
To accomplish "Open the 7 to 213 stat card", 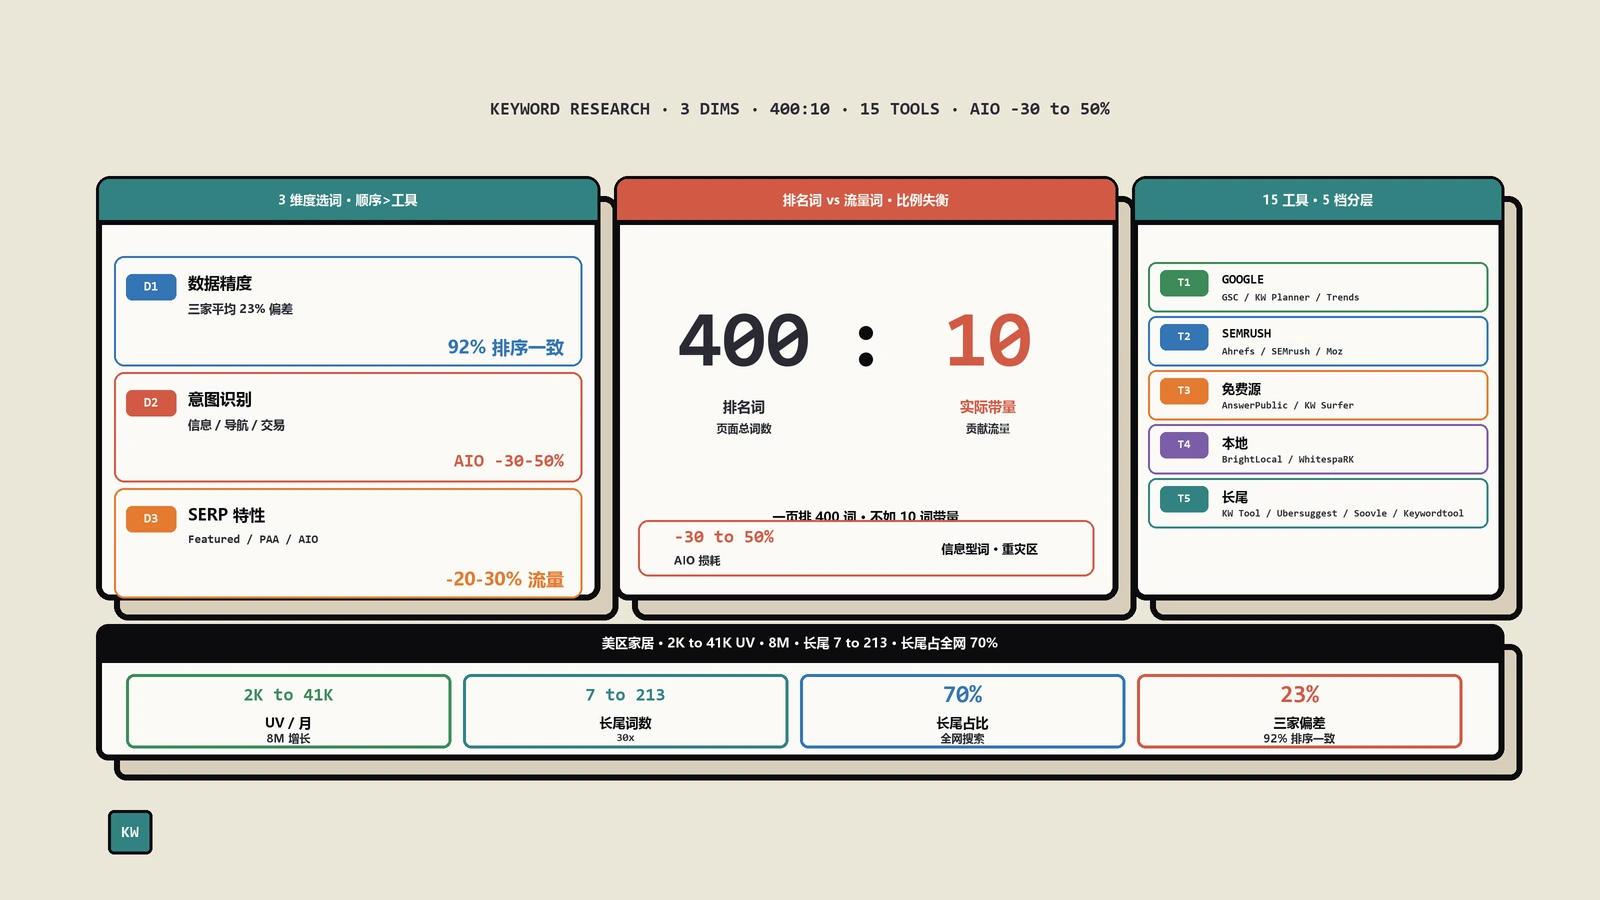I will (626, 711).
